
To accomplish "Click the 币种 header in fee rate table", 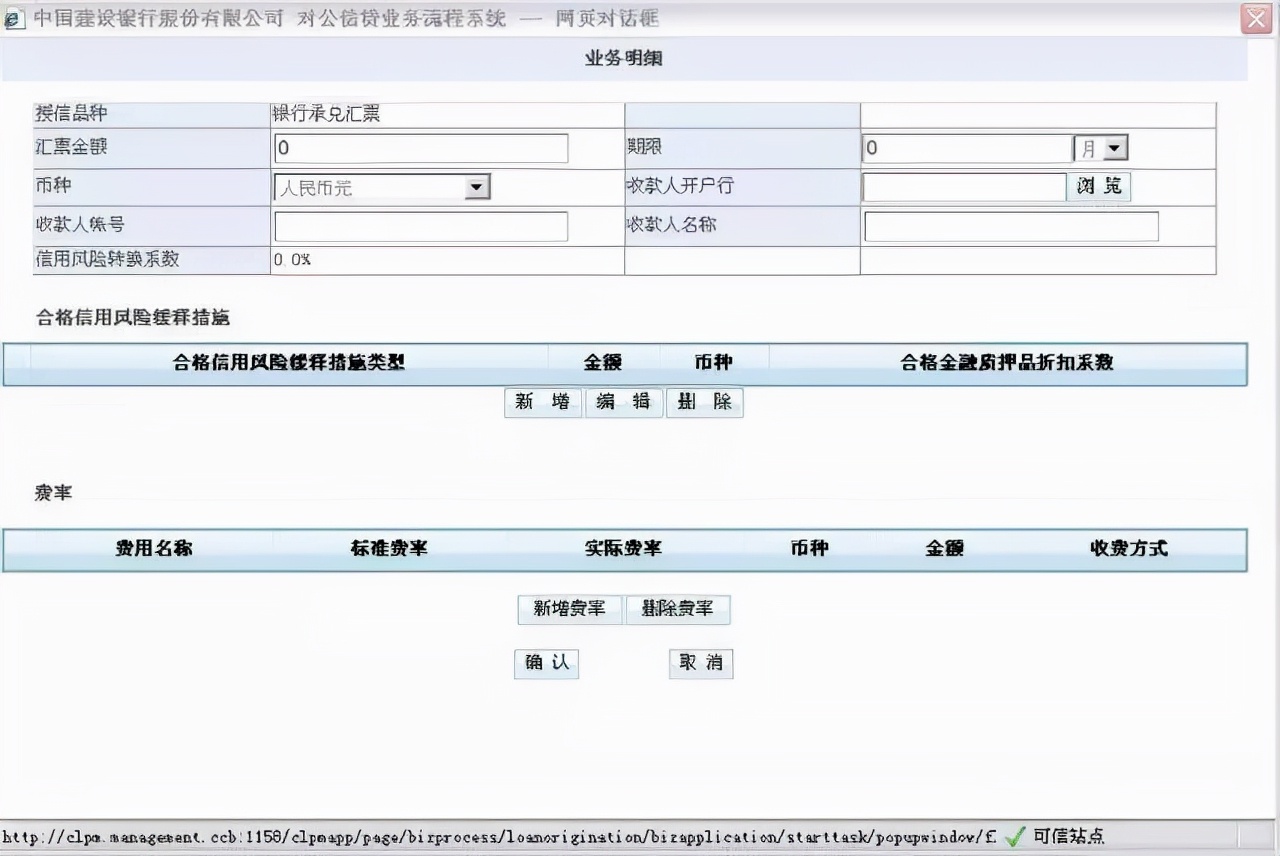I will (x=809, y=548).
